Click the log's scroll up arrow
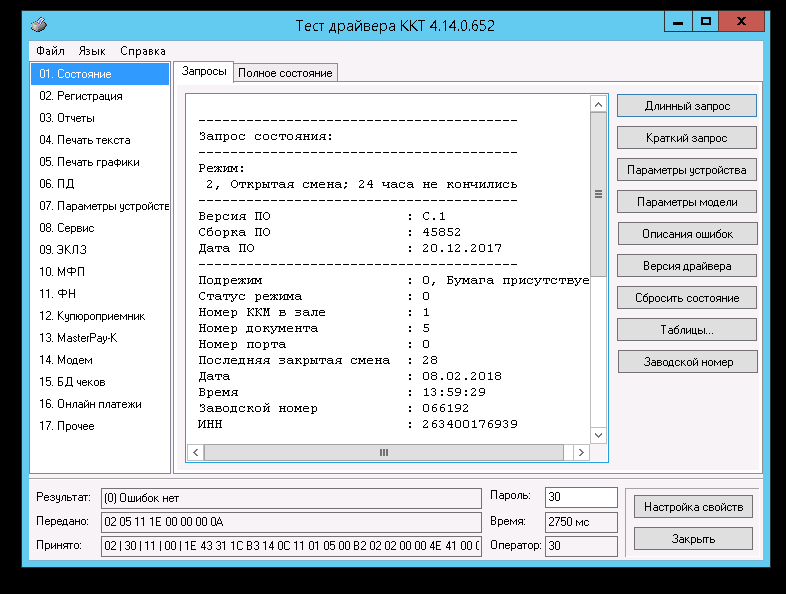The width and height of the screenshot is (786, 594). tap(598, 104)
